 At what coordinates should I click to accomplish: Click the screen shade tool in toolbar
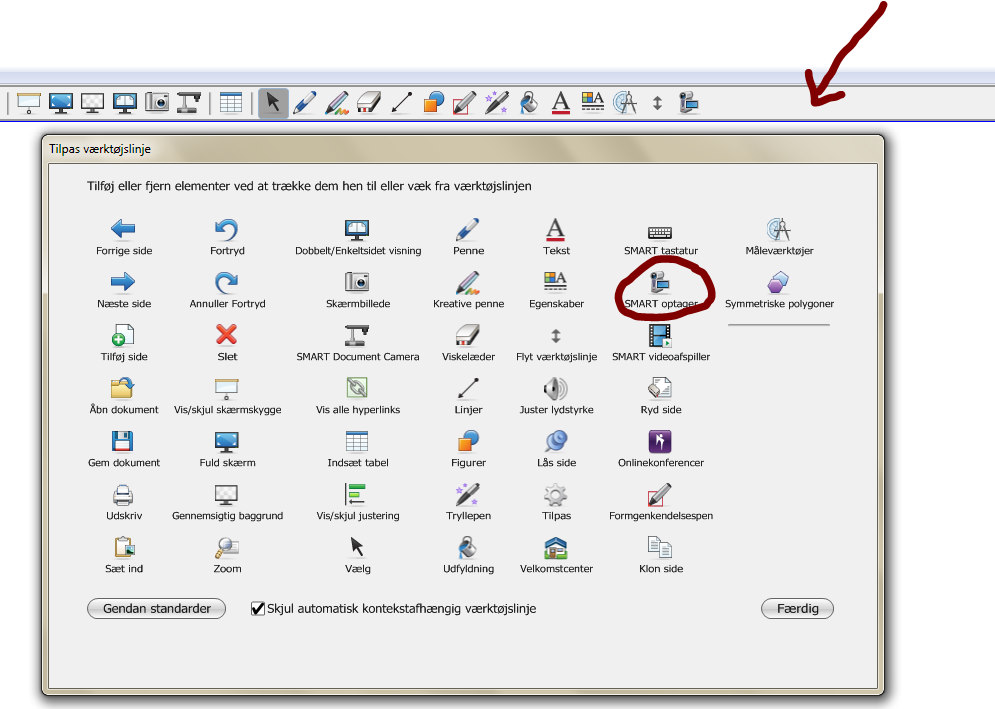(x=29, y=103)
